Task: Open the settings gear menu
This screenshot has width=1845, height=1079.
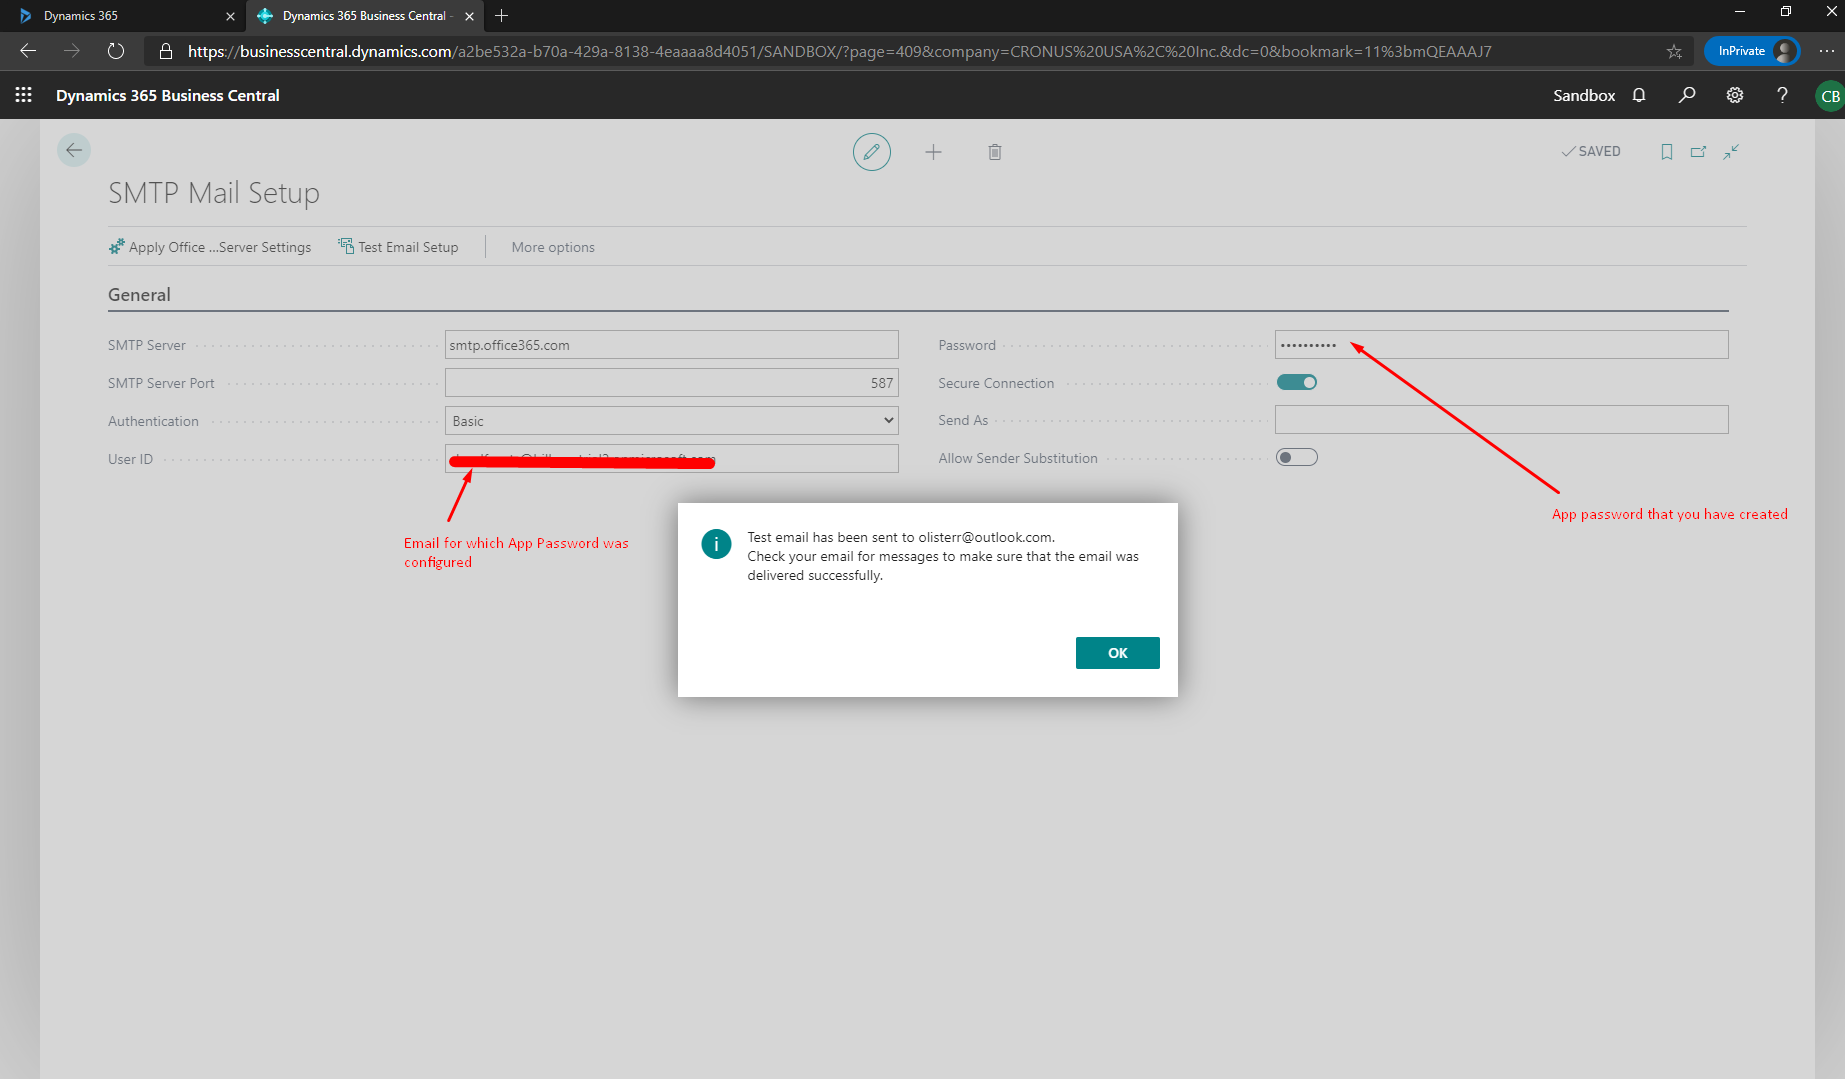Action: 1735,95
